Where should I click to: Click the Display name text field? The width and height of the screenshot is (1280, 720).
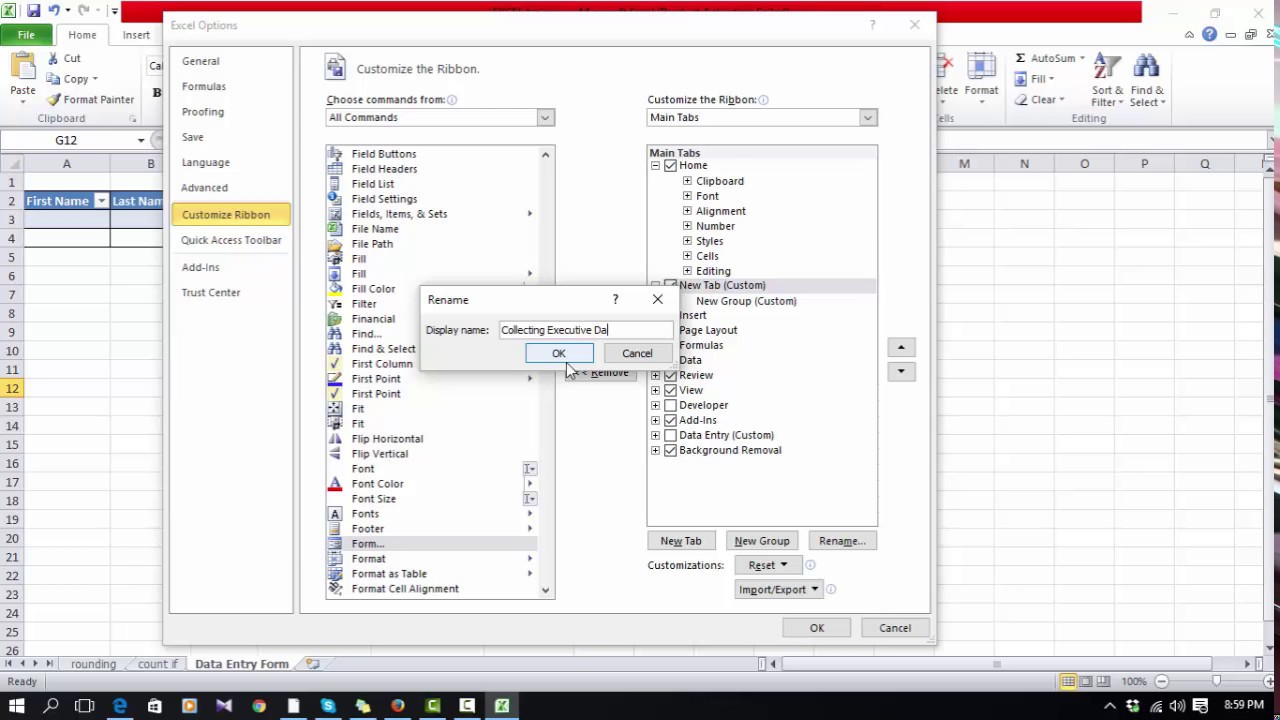pyautogui.click(x=585, y=330)
